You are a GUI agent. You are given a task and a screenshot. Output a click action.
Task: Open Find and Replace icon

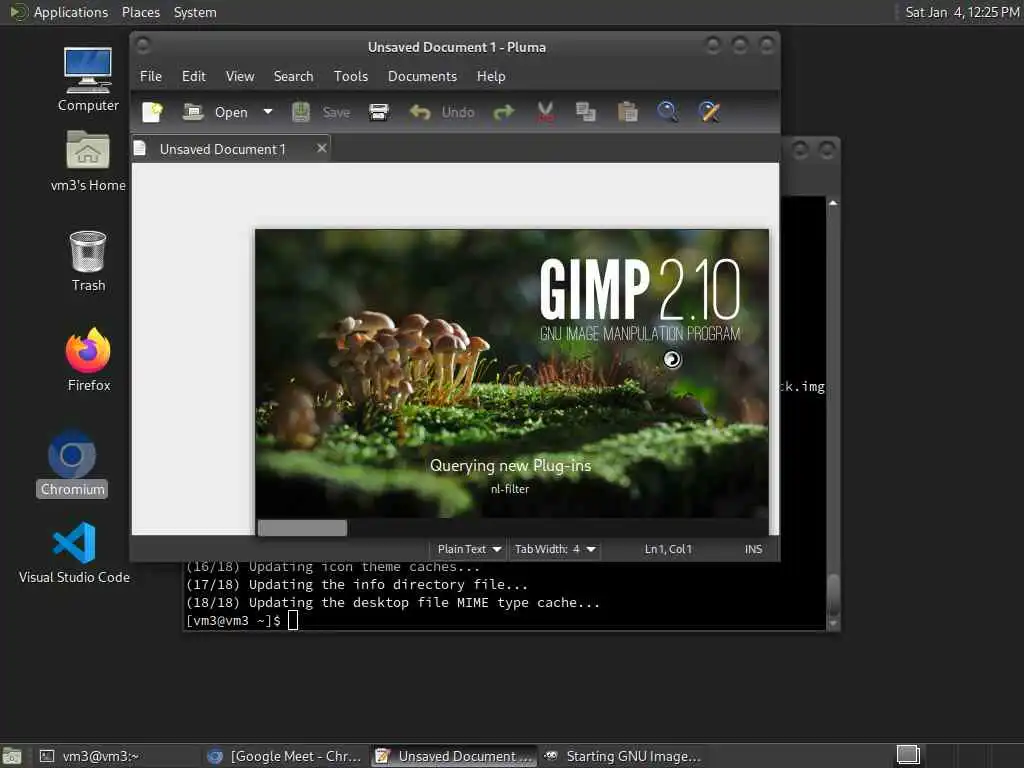click(709, 112)
